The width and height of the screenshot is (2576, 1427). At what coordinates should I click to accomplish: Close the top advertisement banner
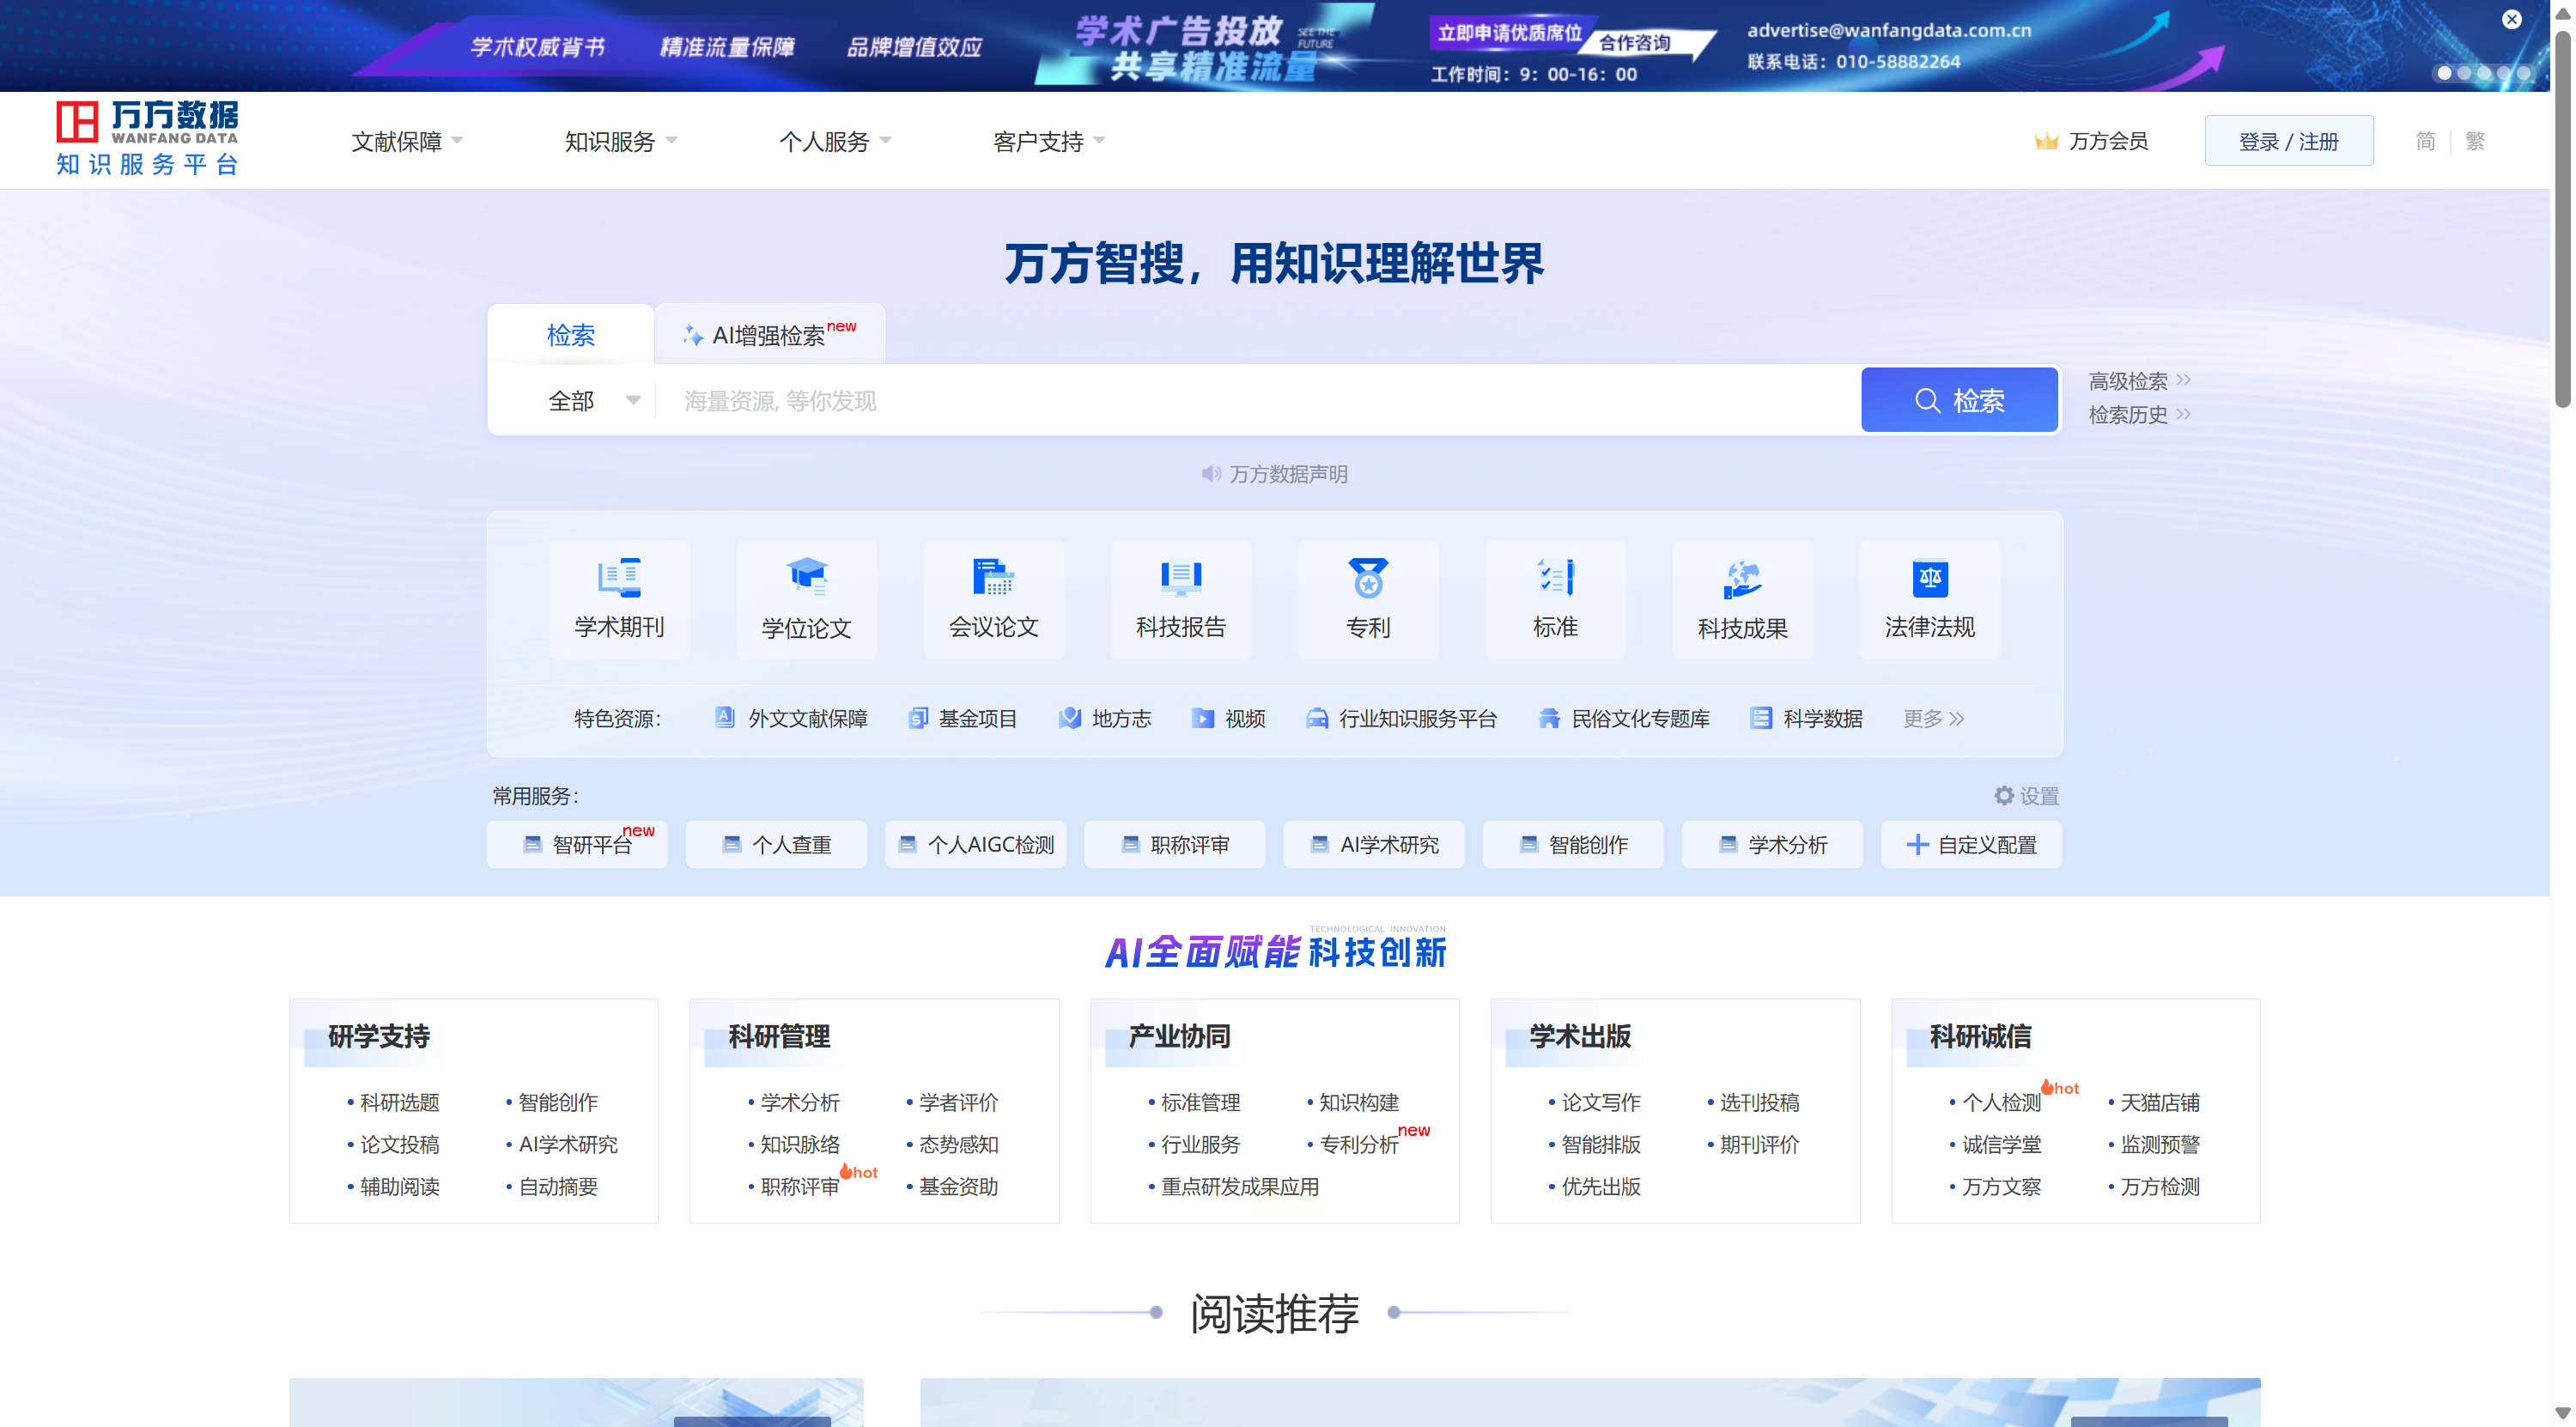click(2511, 19)
